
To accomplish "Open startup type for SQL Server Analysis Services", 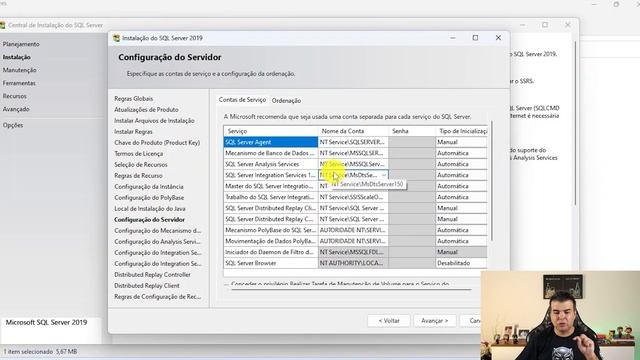I will click(x=461, y=164).
